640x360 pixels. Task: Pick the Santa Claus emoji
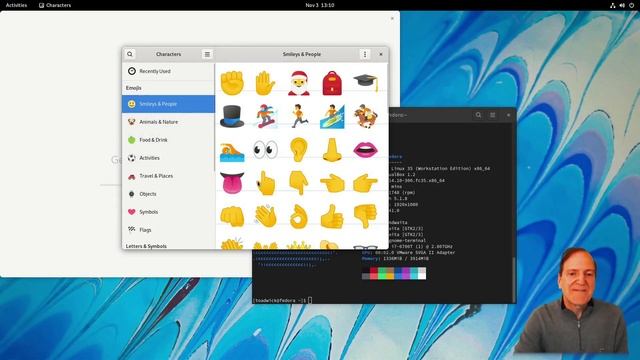pyautogui.click(x=299, y=83)
